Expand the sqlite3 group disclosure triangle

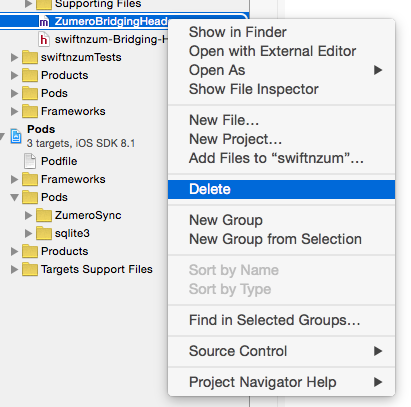tap(28, 233)
